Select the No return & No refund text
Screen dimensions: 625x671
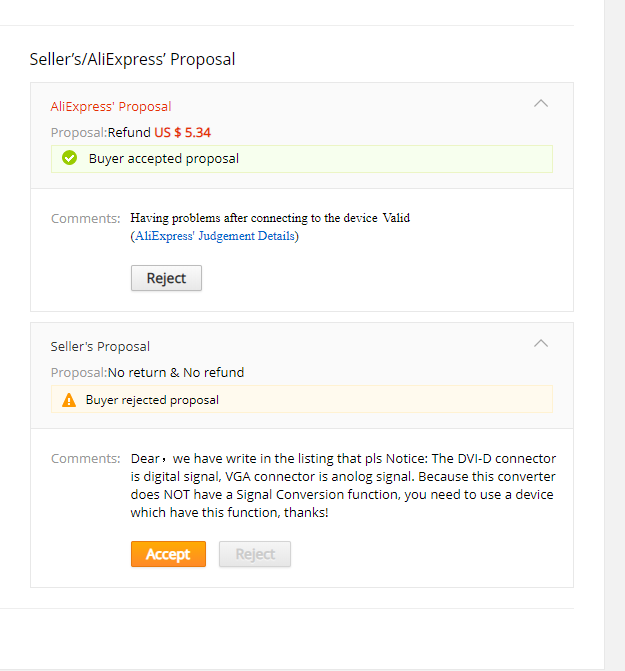click(x=176, y=373)
